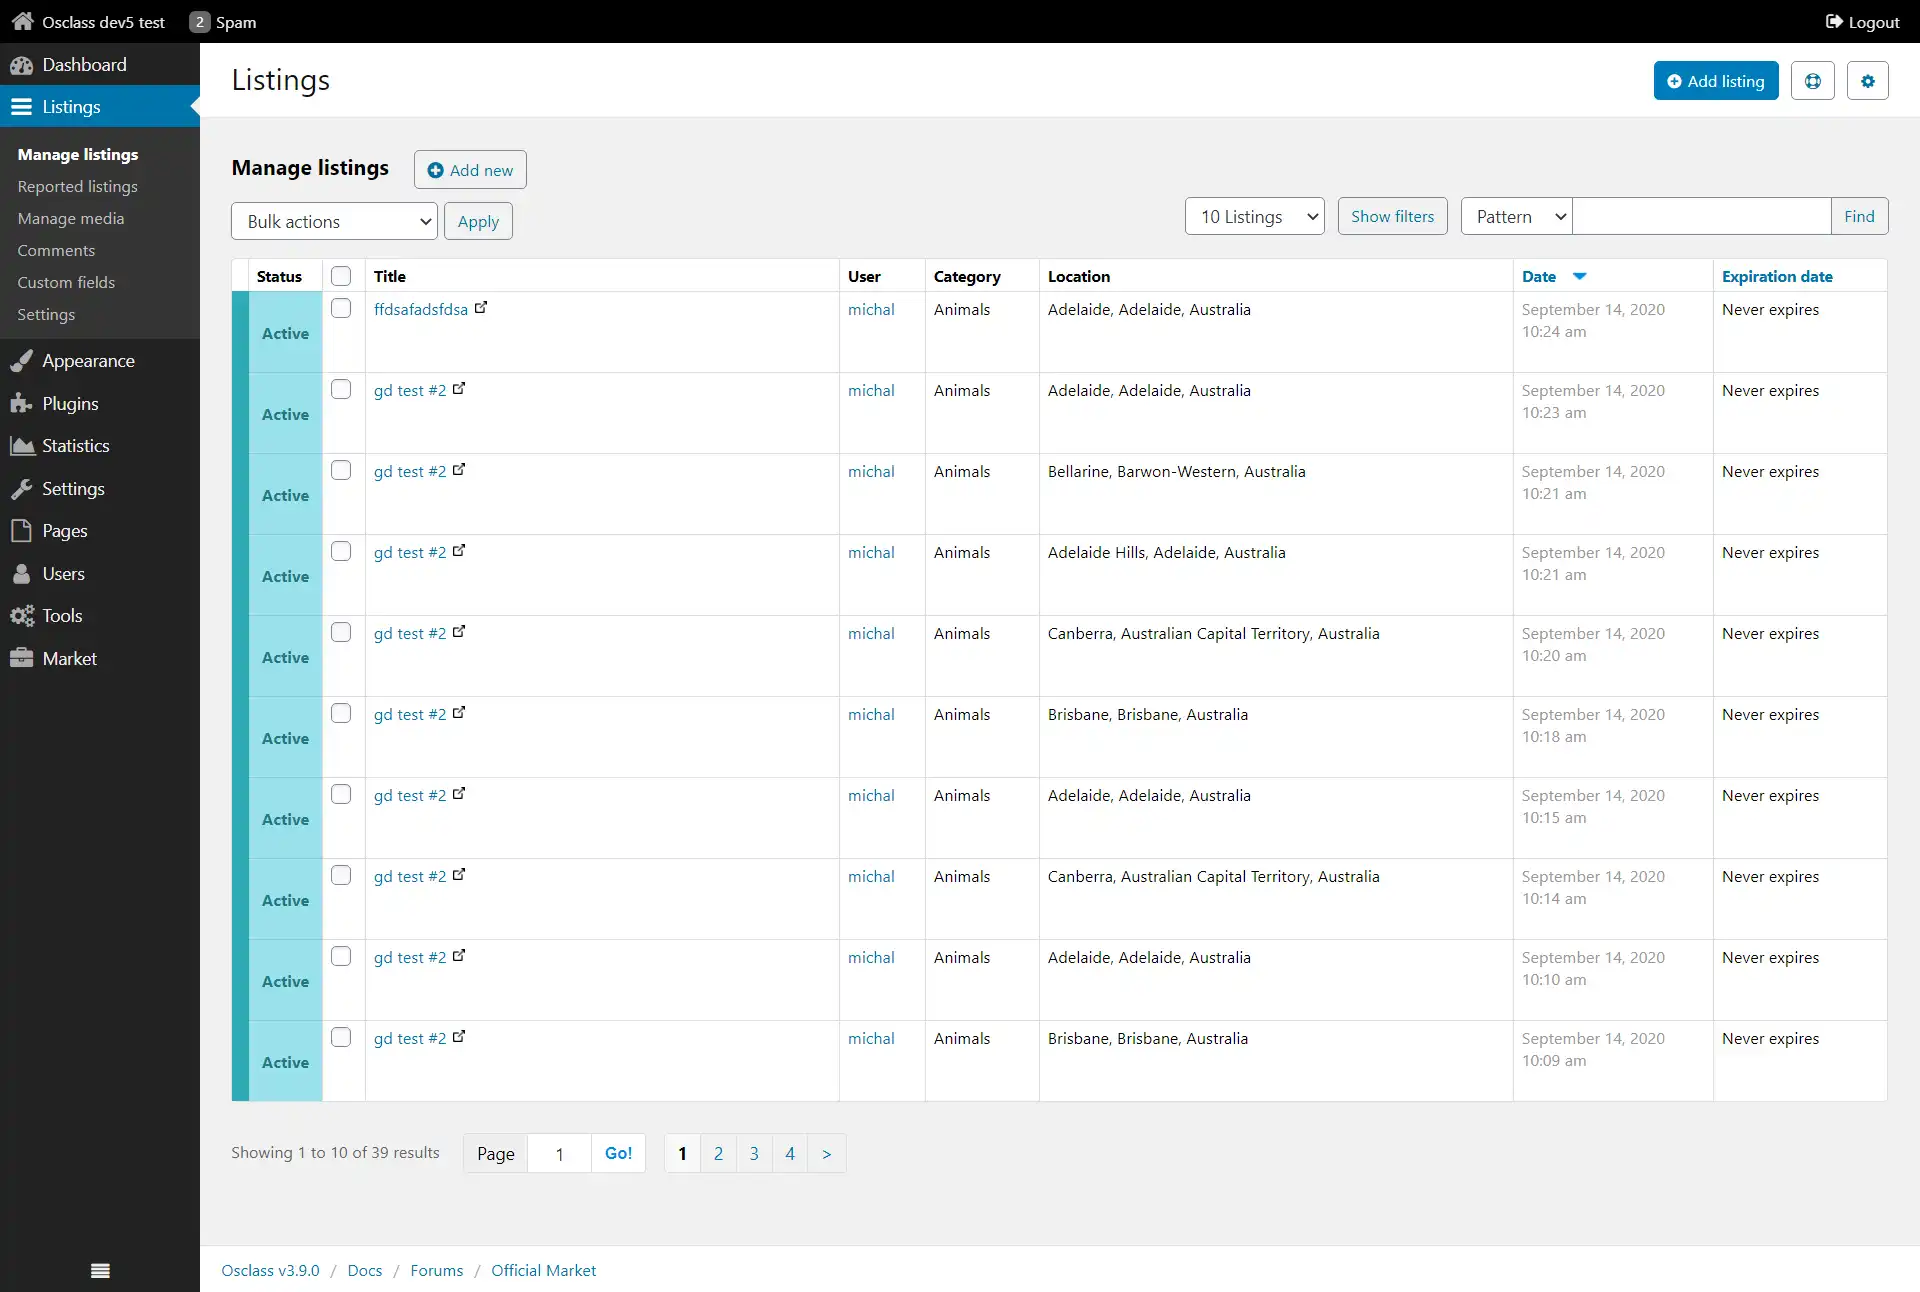Open Comments section in sidebar
Image resolution: width=1920 pixels, height=1292 pixels.
56,249
